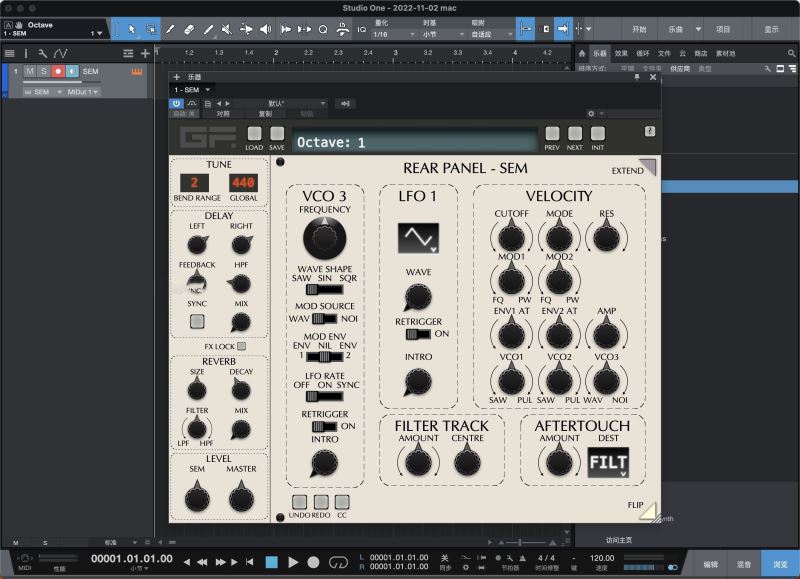Click the REDO button on SEM panel

coord(321,502)
